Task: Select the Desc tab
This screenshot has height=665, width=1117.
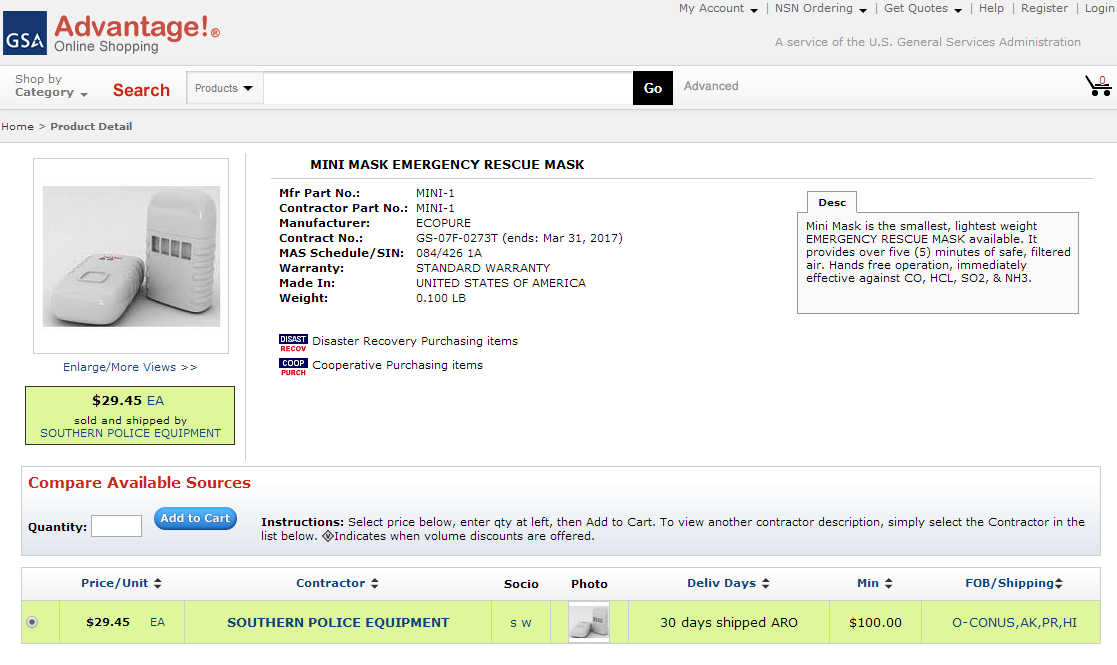Action: coord(832,202)
